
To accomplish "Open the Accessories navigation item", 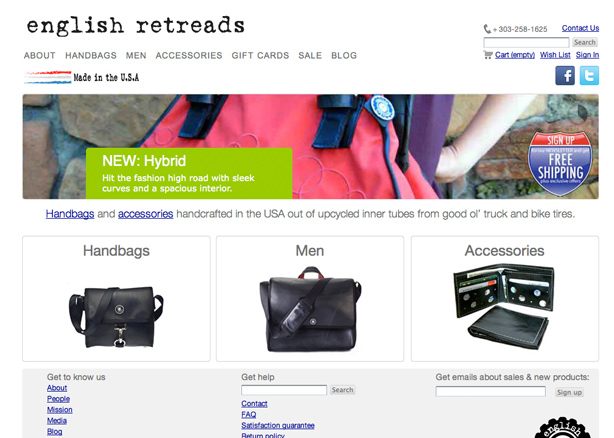I will click(x=189, y=56).
